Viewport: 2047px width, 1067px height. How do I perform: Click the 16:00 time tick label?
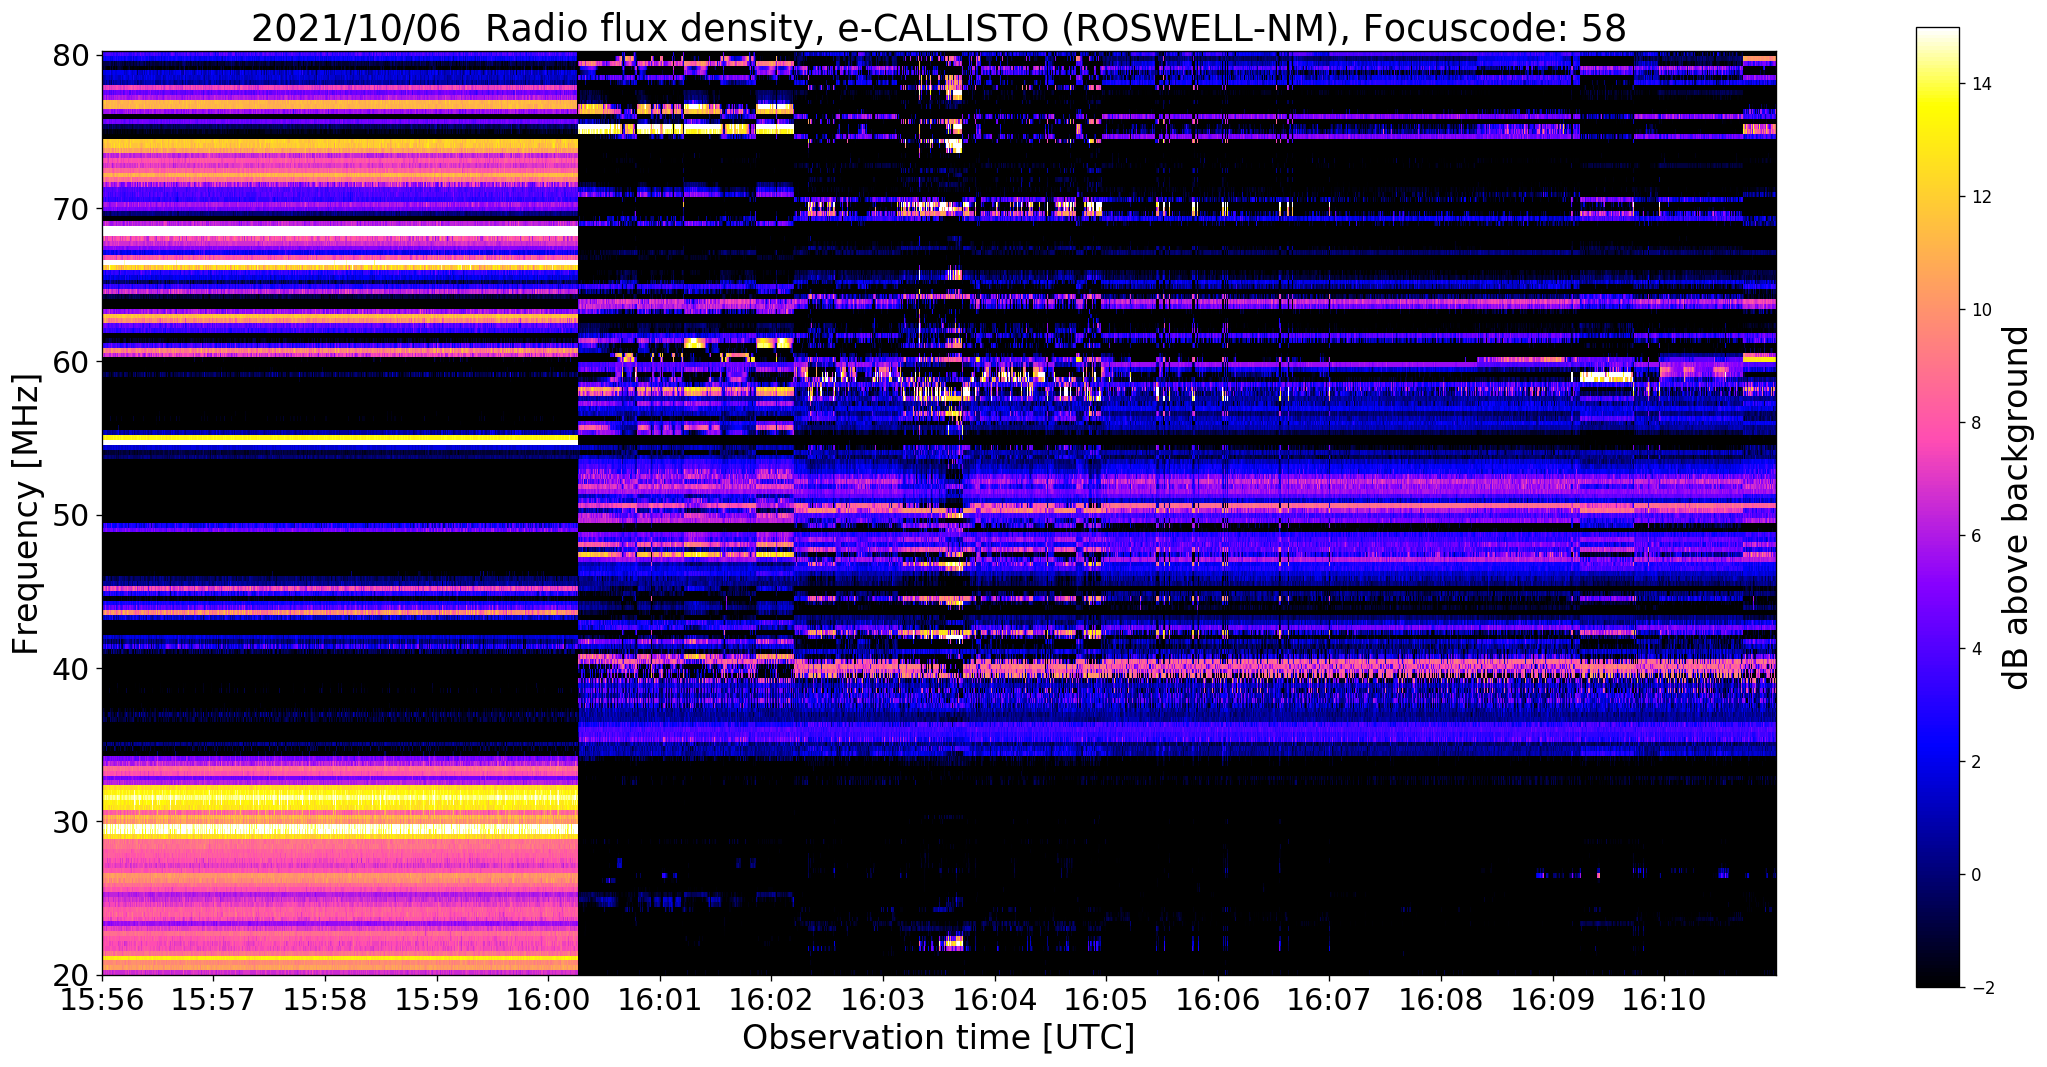[x=548, y=1000]
